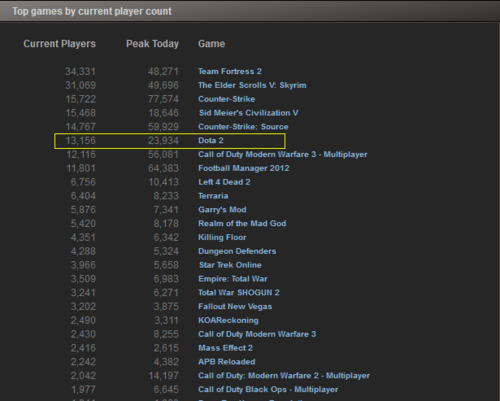The height and width of the screenshot is (401, 500).
Task: Click the 'Top games by current player count' title
Action: click(x=92, y=11)
